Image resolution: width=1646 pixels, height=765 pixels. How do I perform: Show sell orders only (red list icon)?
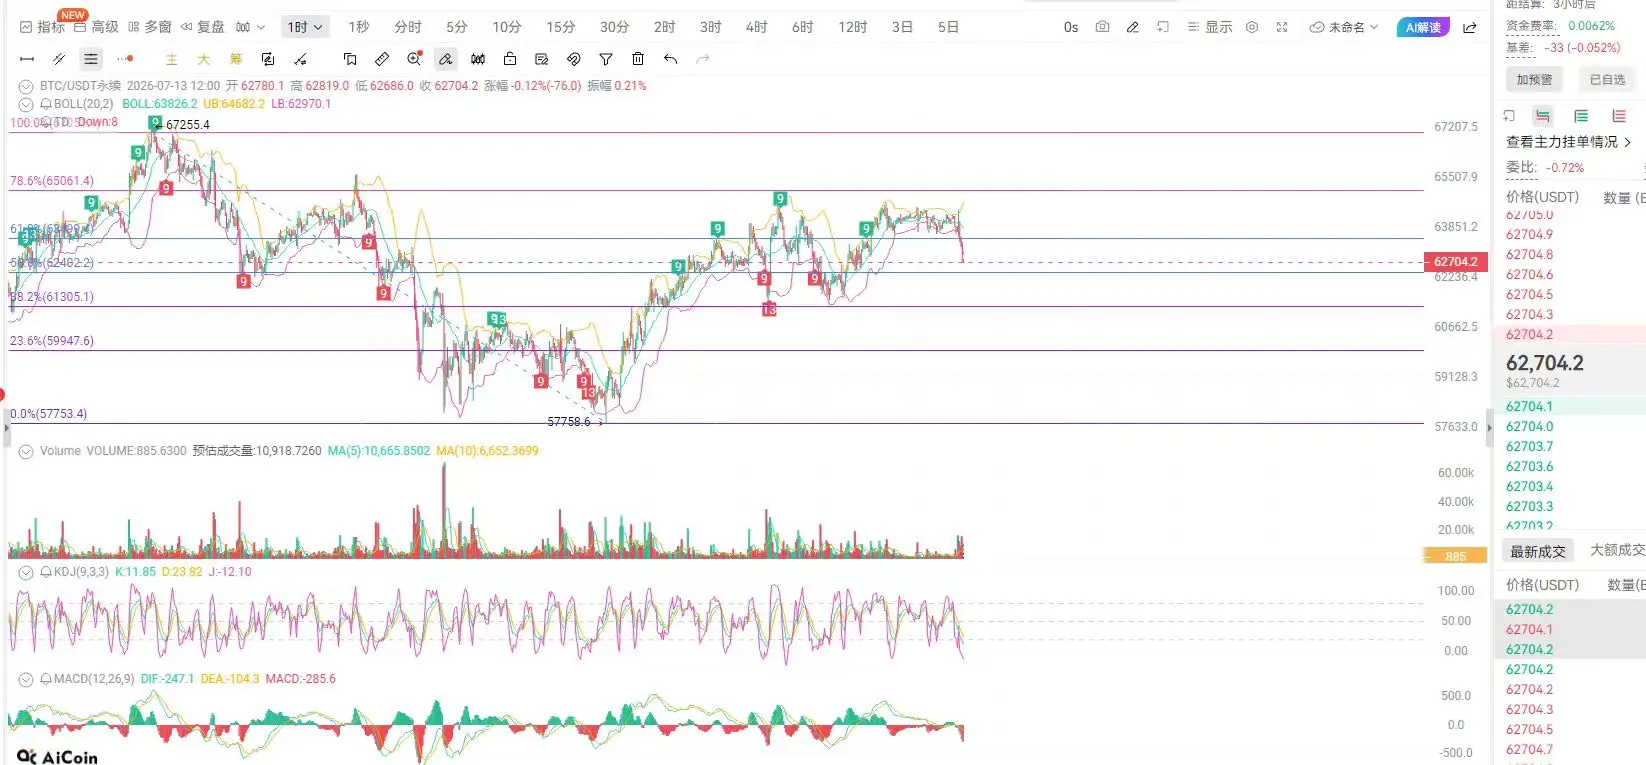click(x=1619, y=116)
